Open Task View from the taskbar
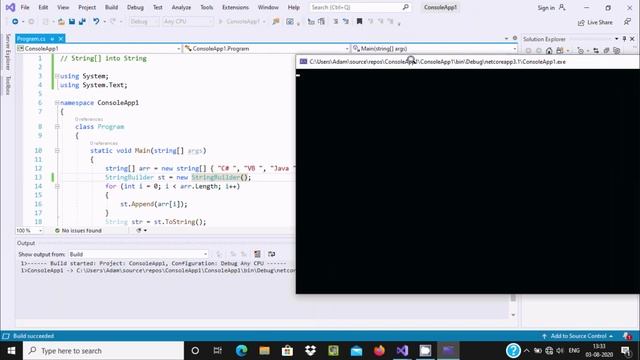The height and width of the screenshot is (360, 640). 218,351
